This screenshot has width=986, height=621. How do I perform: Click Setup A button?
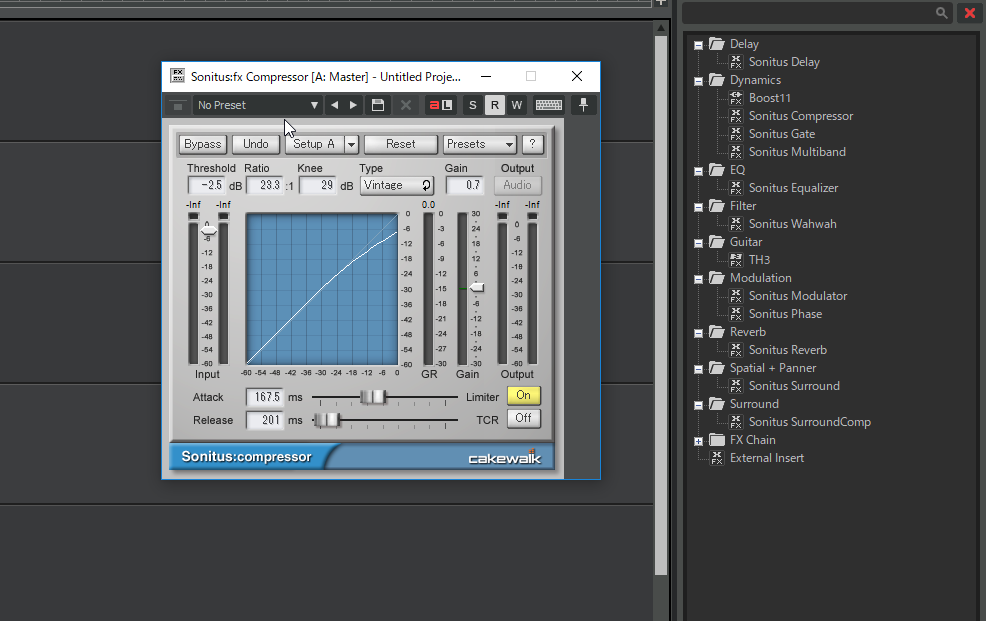(x=314, y=144)
